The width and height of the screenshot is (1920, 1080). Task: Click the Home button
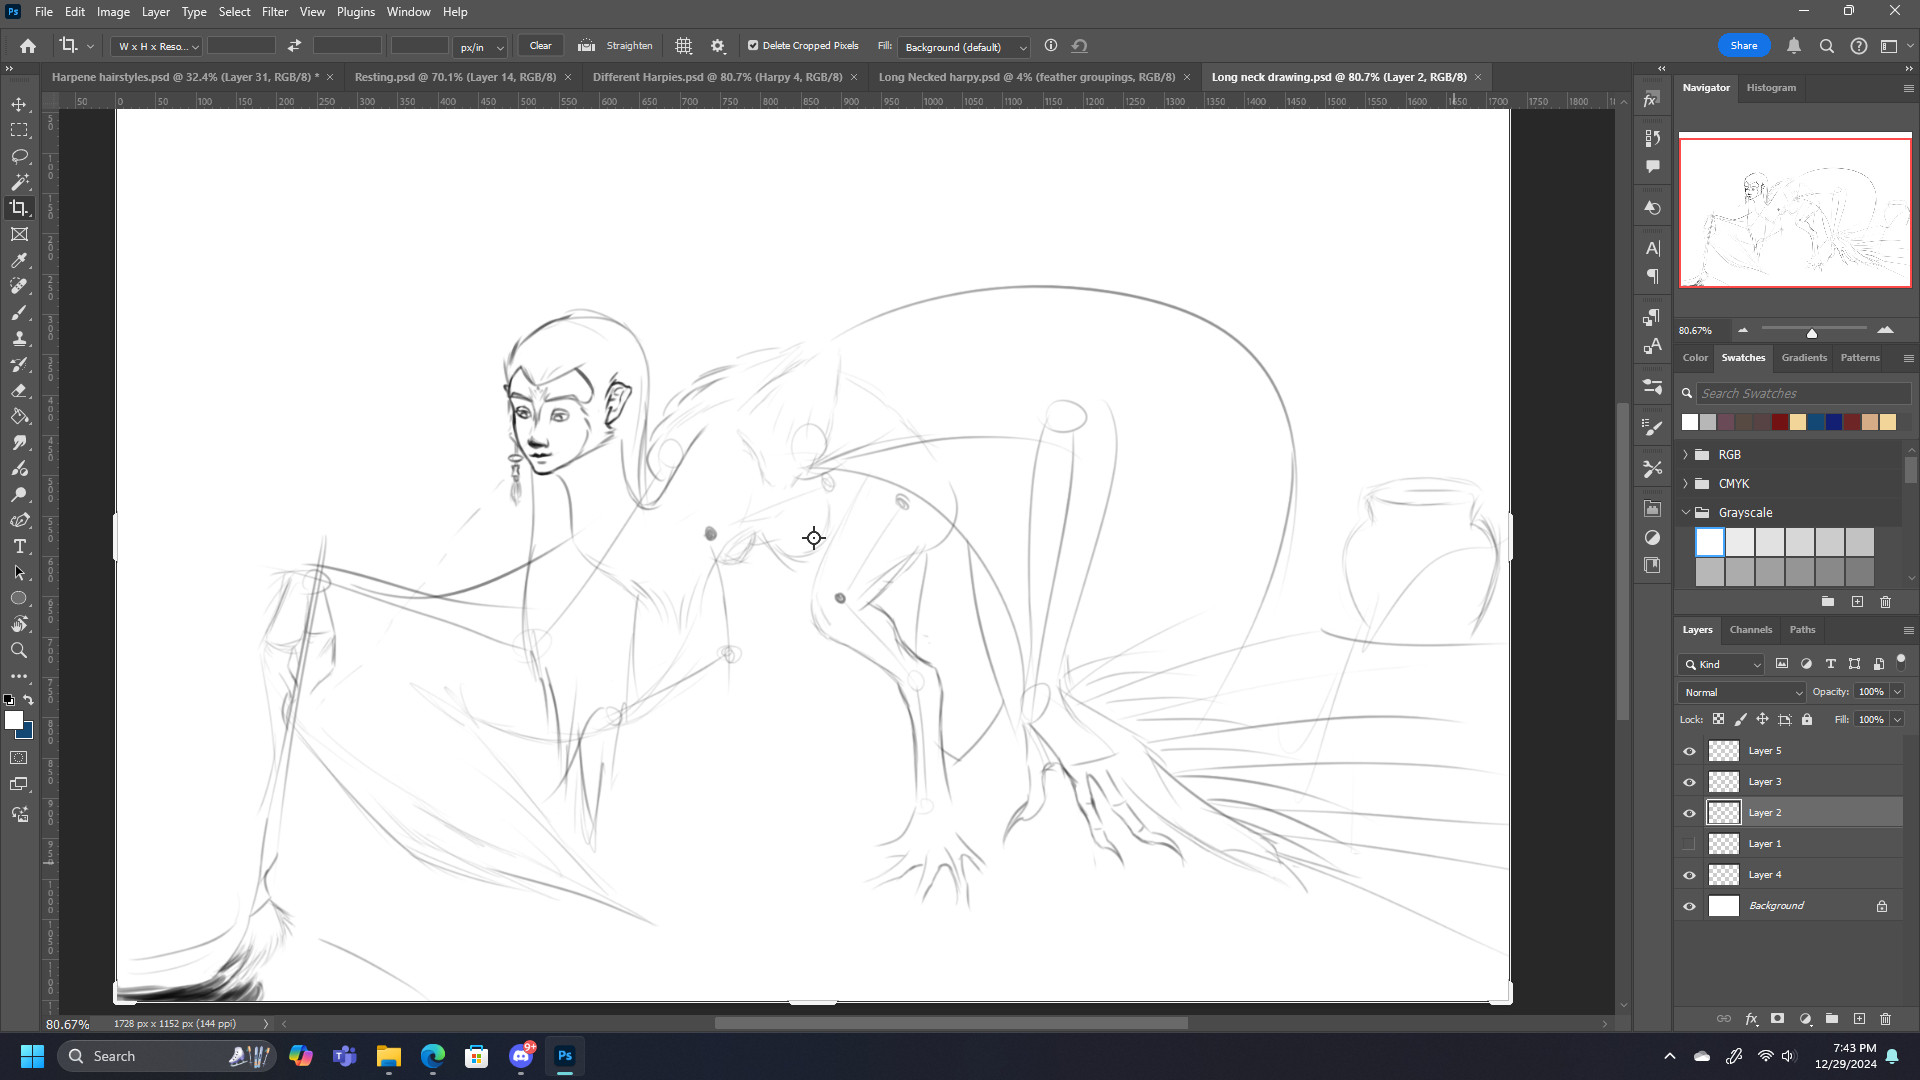[28, 46]
